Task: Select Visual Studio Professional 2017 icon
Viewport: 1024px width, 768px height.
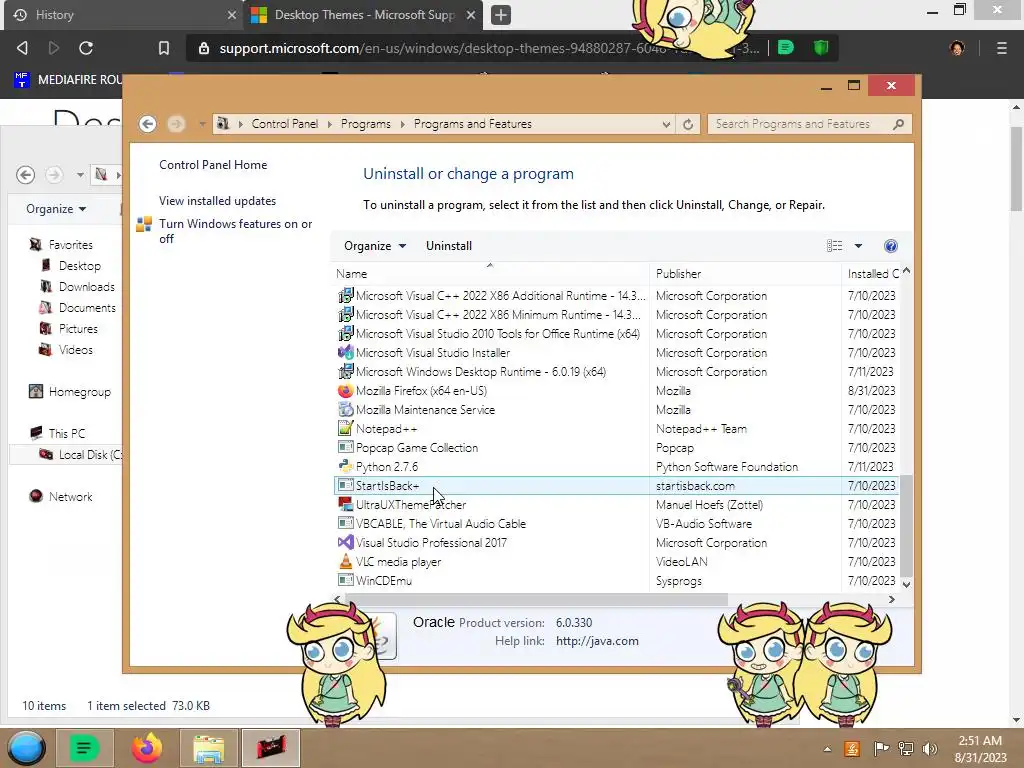Action: pyautogui.click(x=345, y=543)
